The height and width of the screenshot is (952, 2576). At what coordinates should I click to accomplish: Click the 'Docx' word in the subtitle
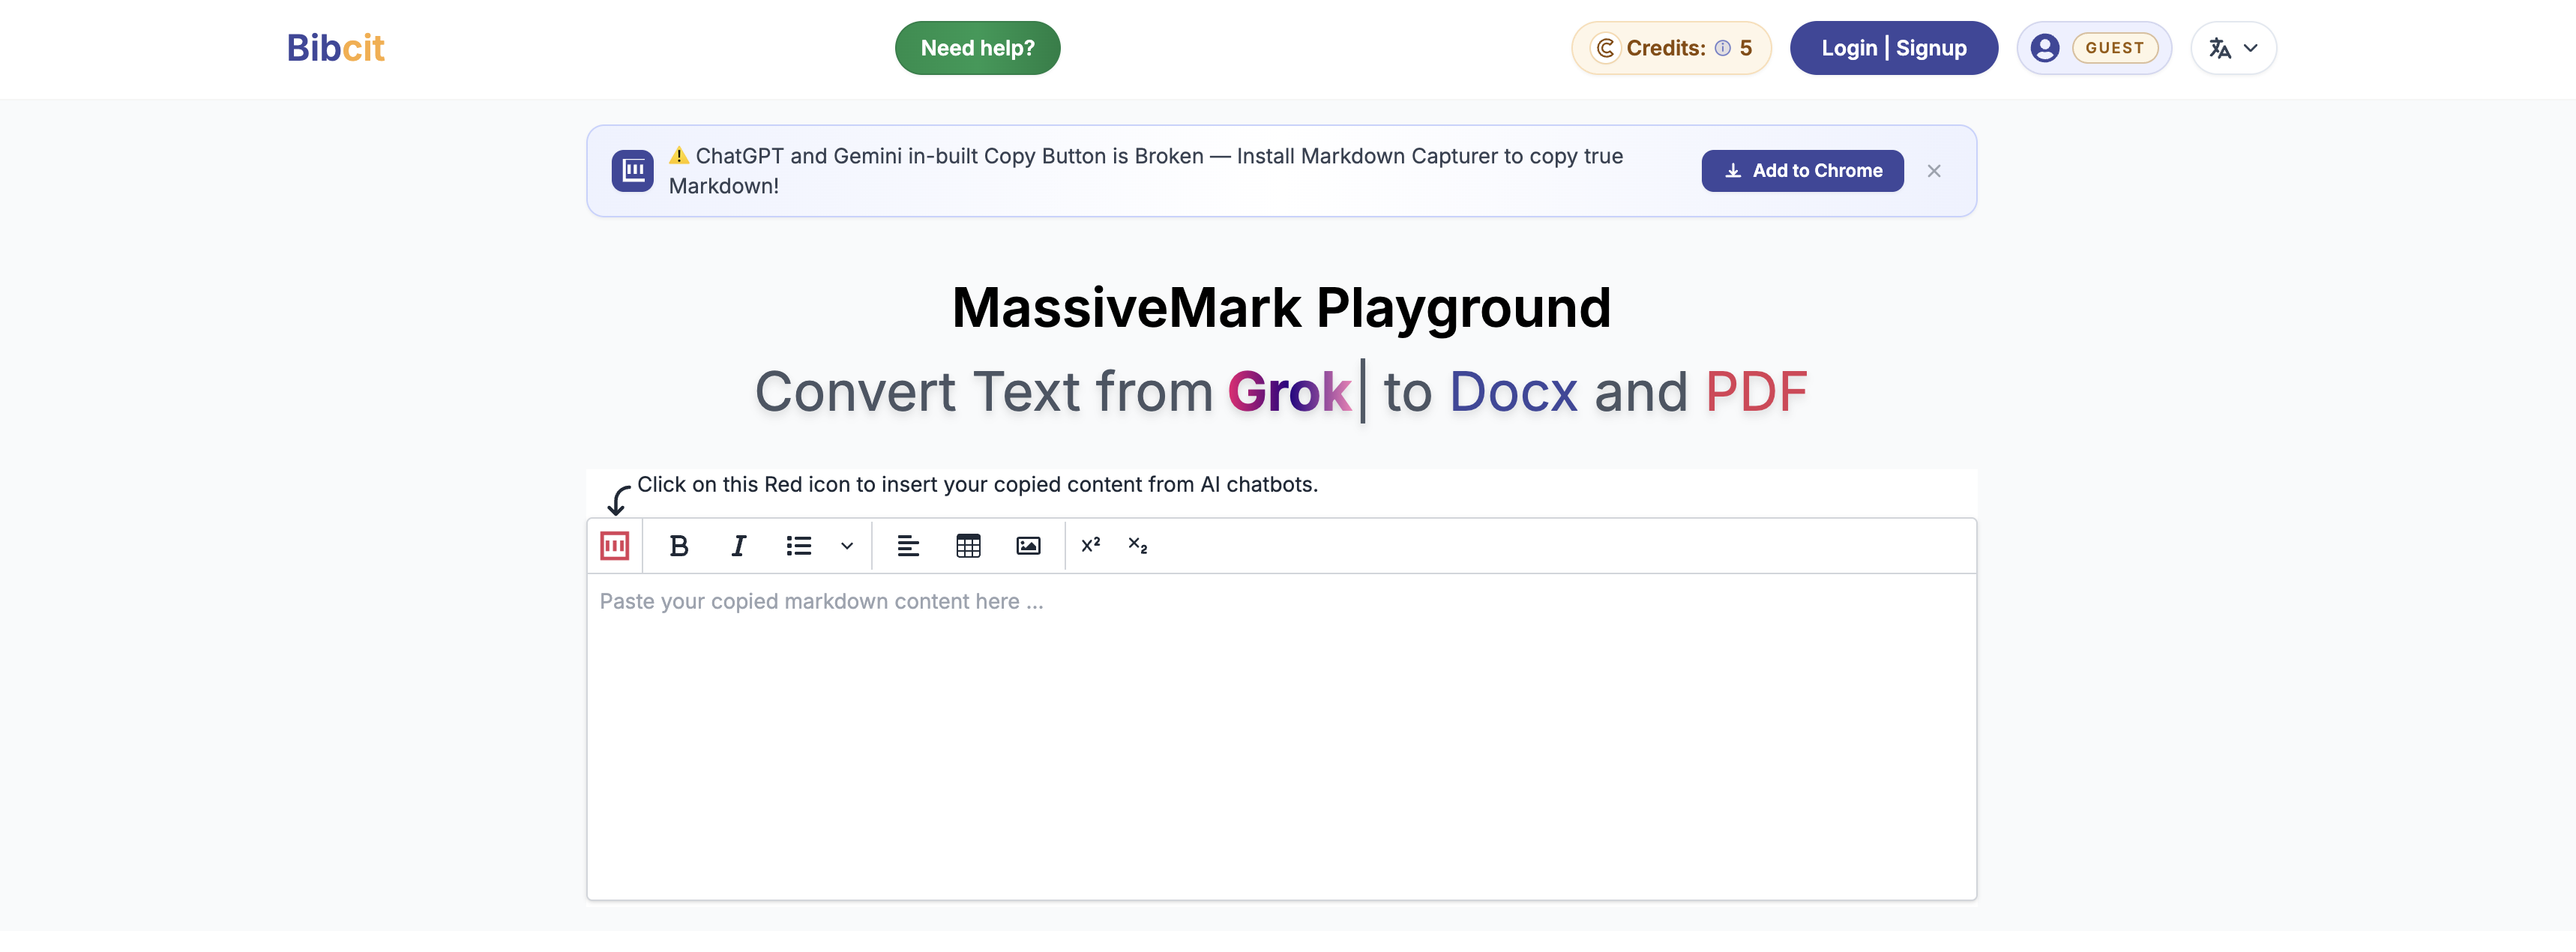1513,391
